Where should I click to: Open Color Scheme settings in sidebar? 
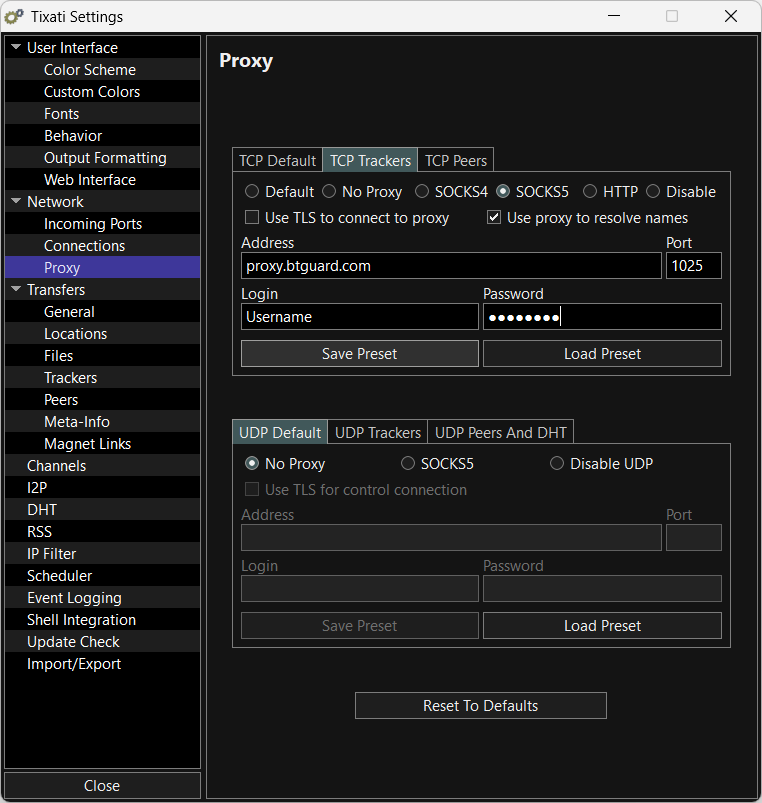(x=89, y=70)
